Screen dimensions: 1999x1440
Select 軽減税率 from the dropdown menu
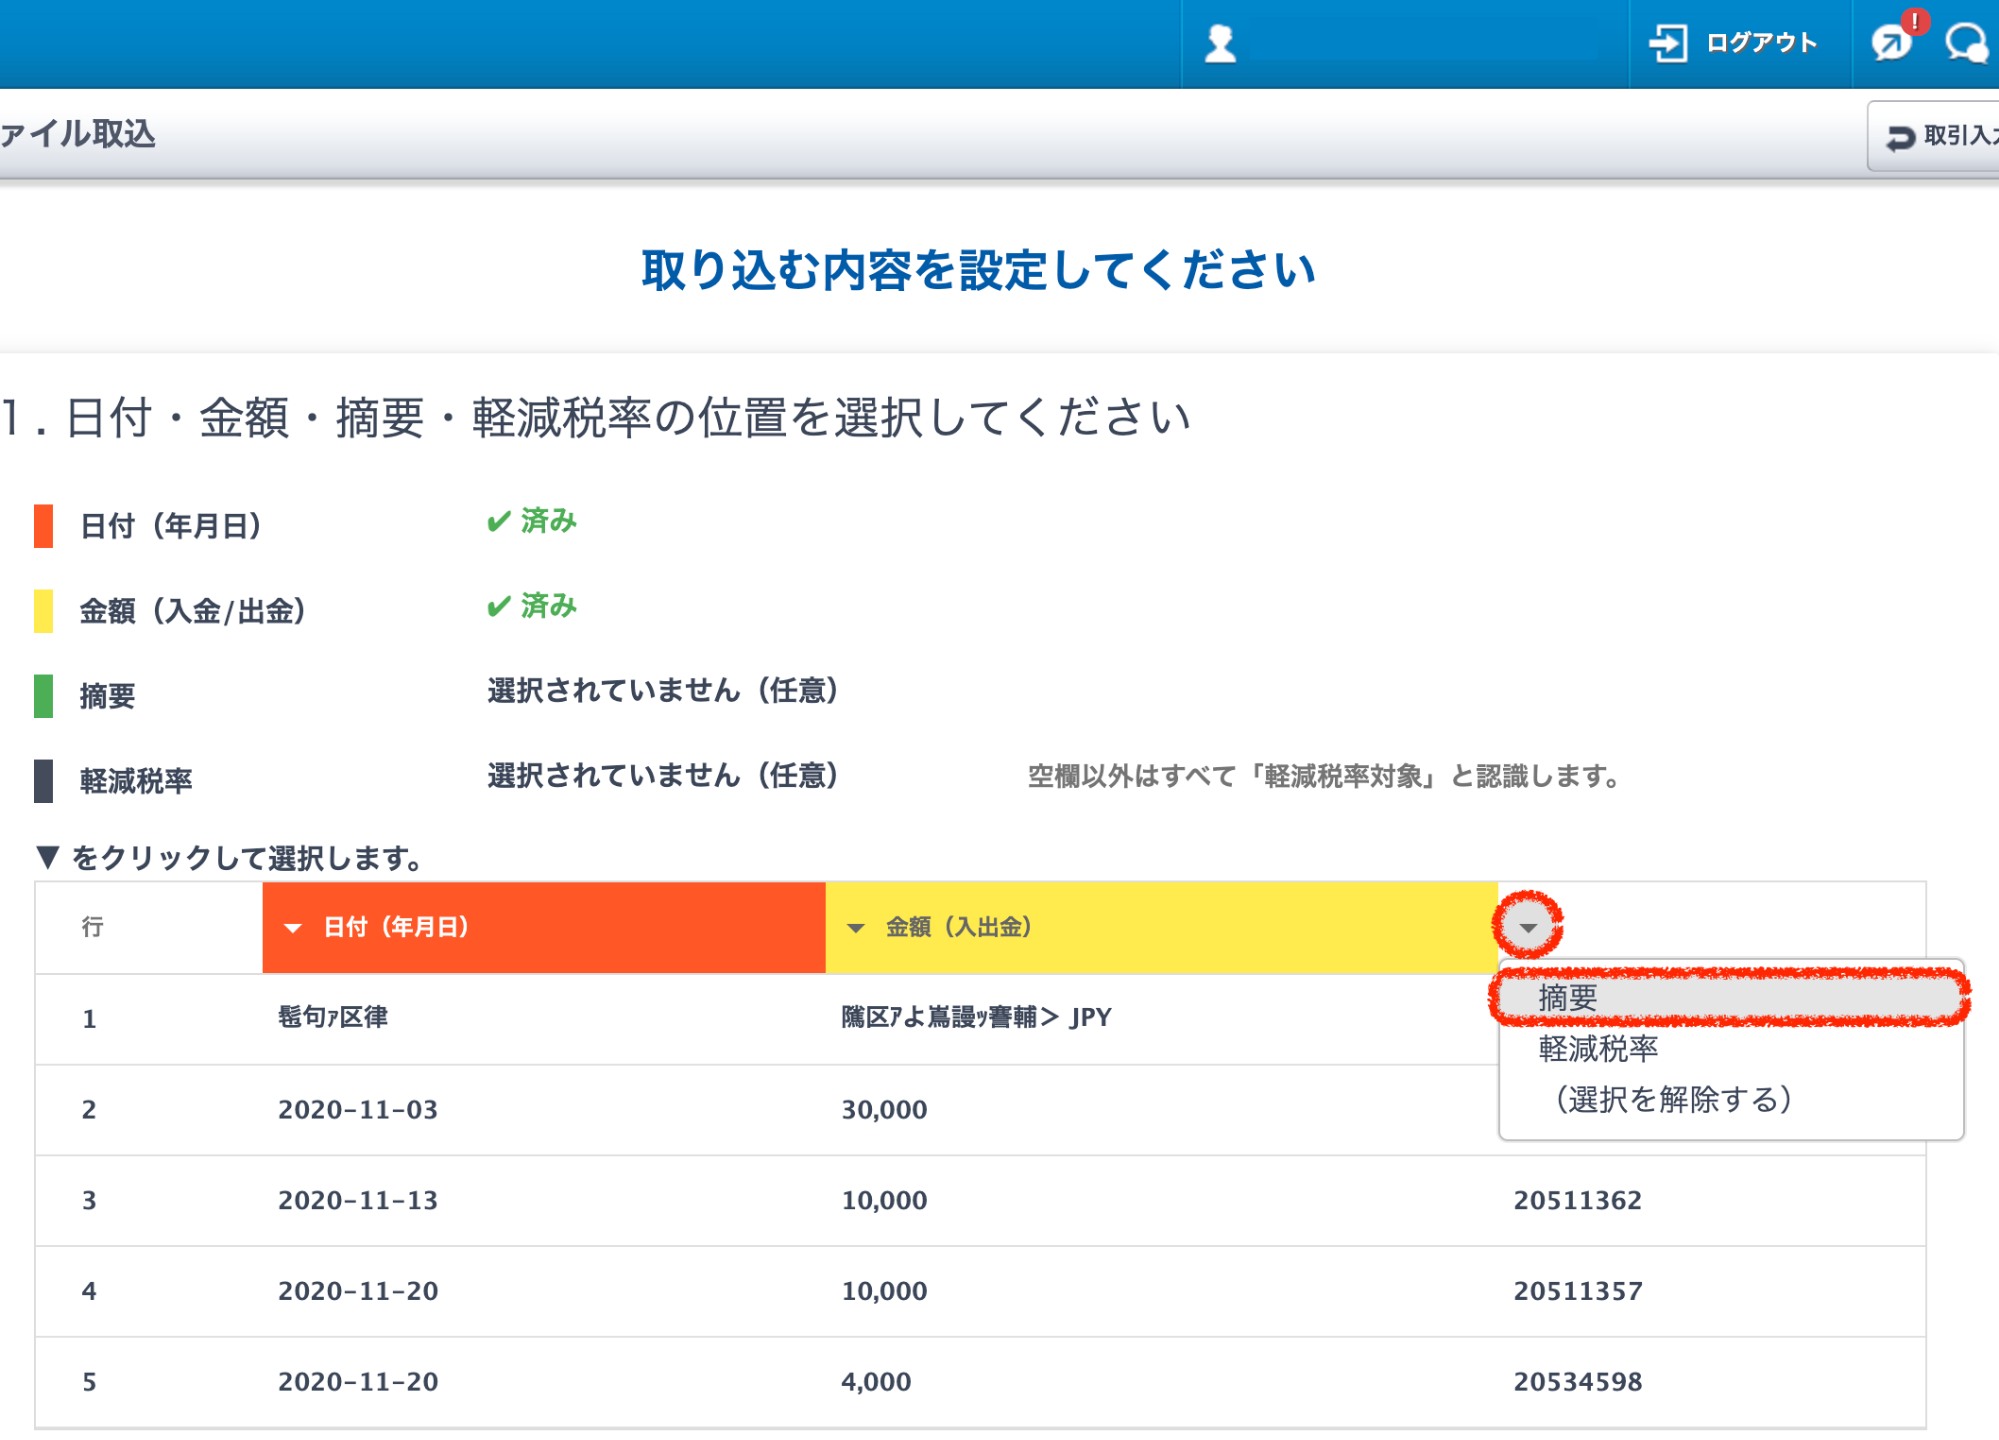click(x=1599, y=1048)
